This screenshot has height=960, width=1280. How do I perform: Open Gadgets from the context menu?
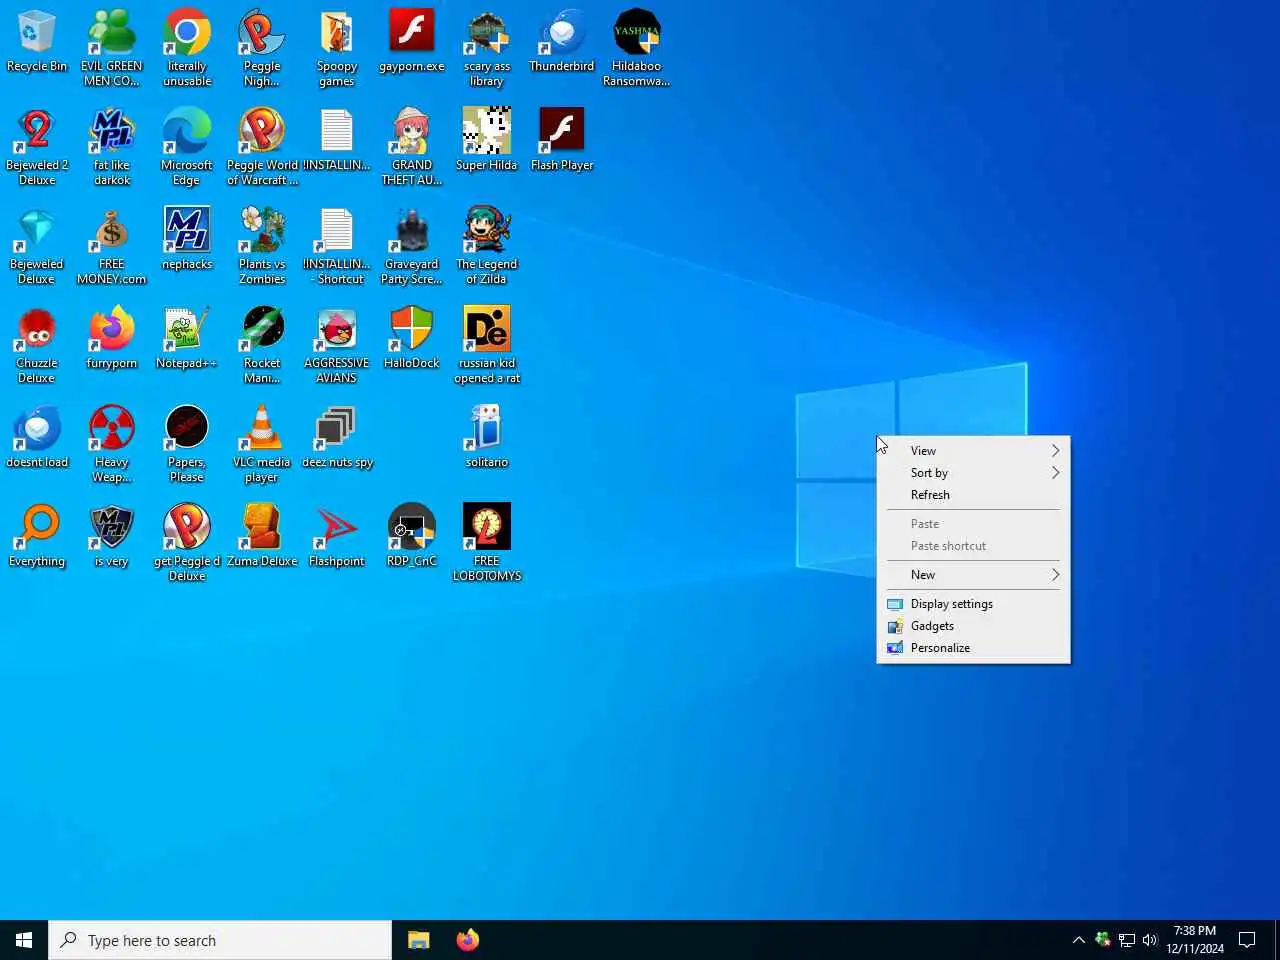click(x=973, y=626)
